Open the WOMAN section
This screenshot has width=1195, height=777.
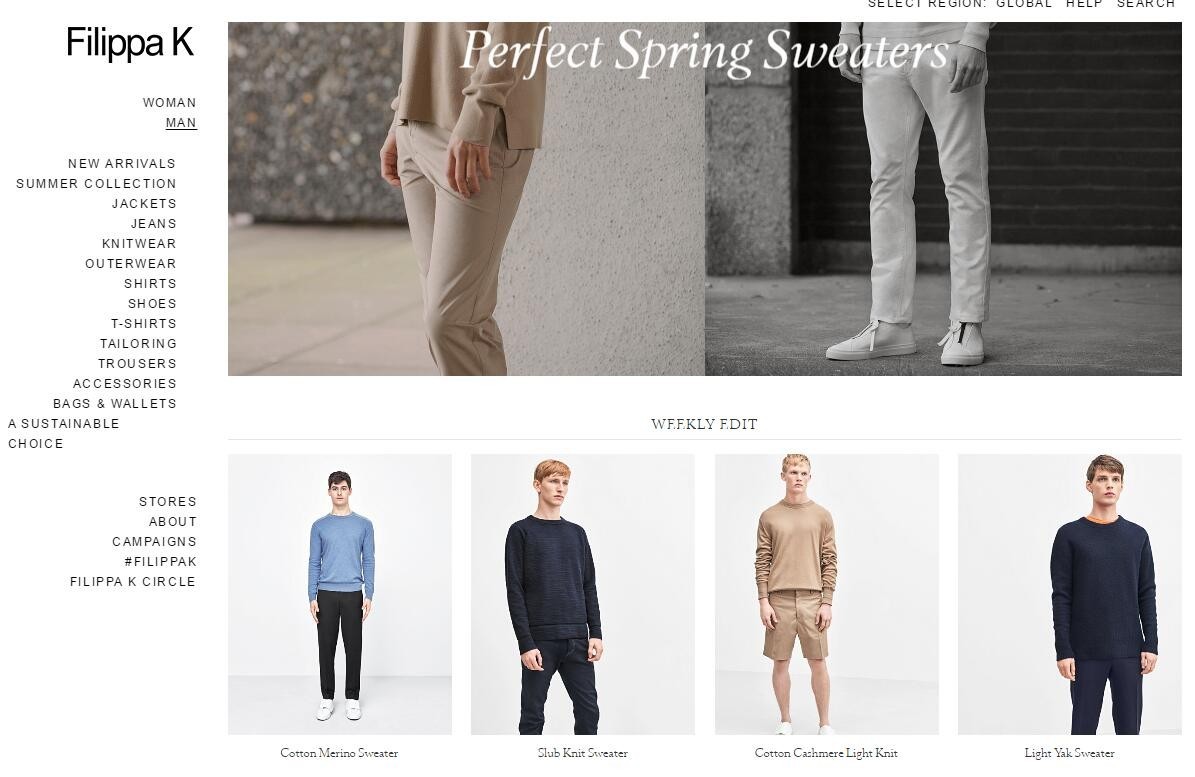[169, 103]
